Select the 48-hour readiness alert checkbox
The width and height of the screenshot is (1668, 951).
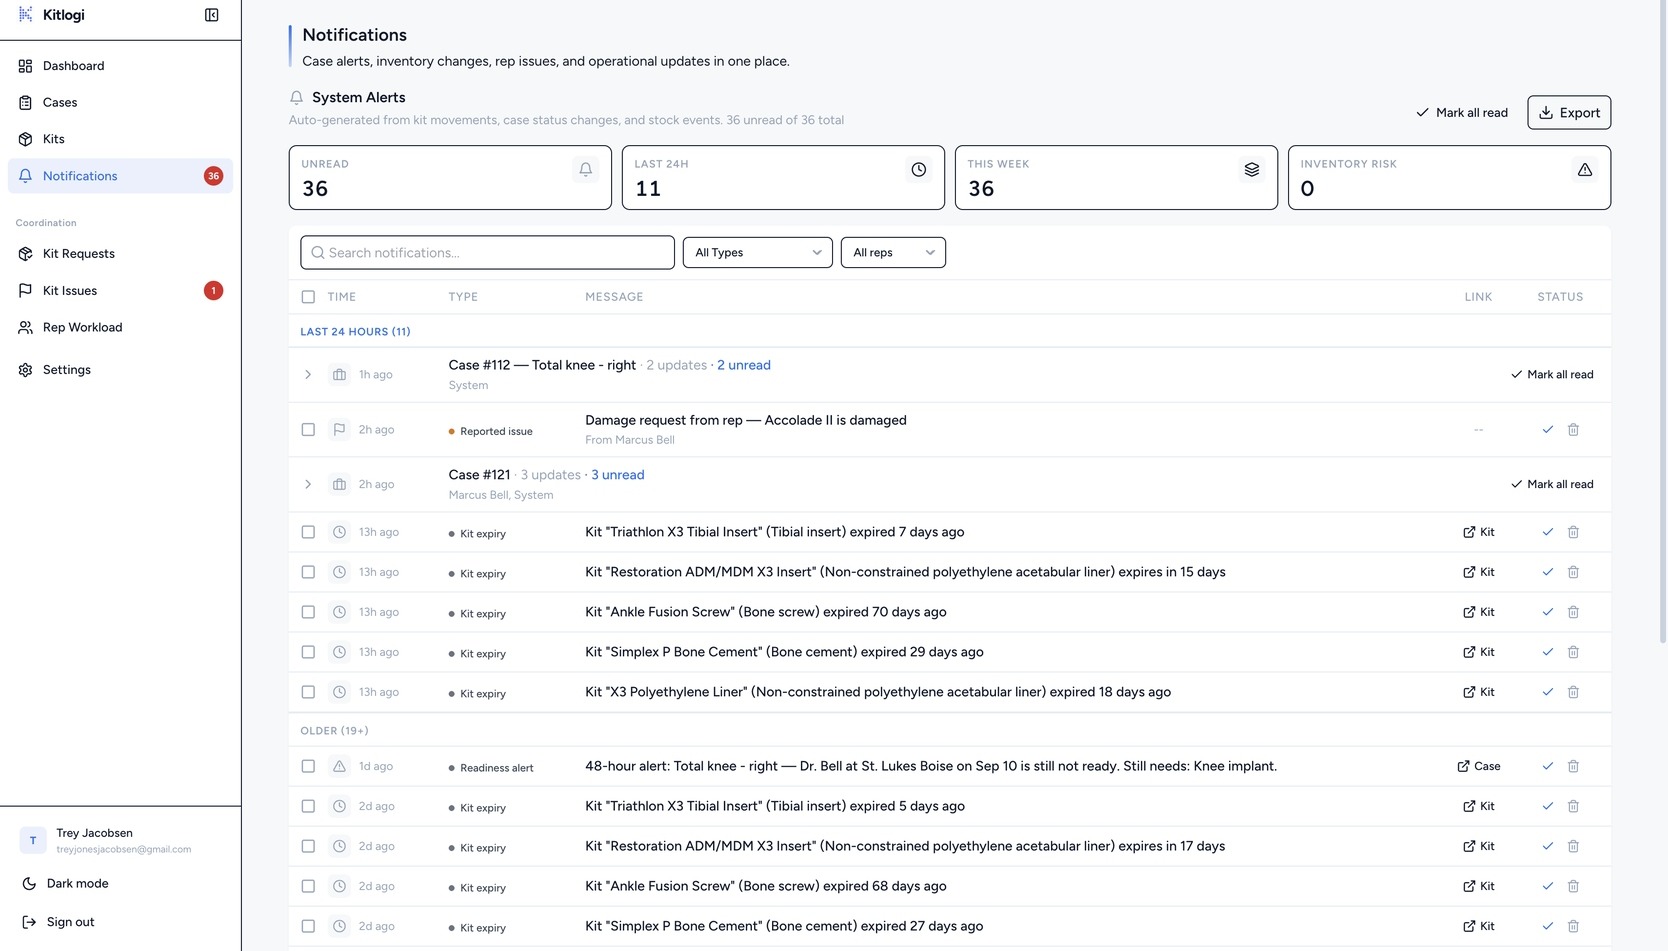308,766
